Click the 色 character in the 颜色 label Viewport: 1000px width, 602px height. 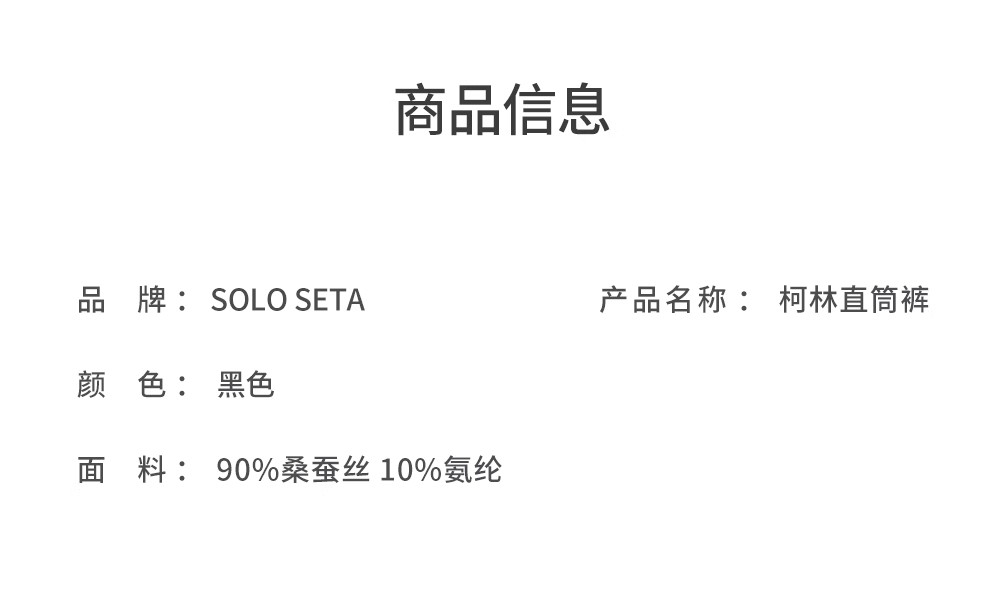(152, 385)
